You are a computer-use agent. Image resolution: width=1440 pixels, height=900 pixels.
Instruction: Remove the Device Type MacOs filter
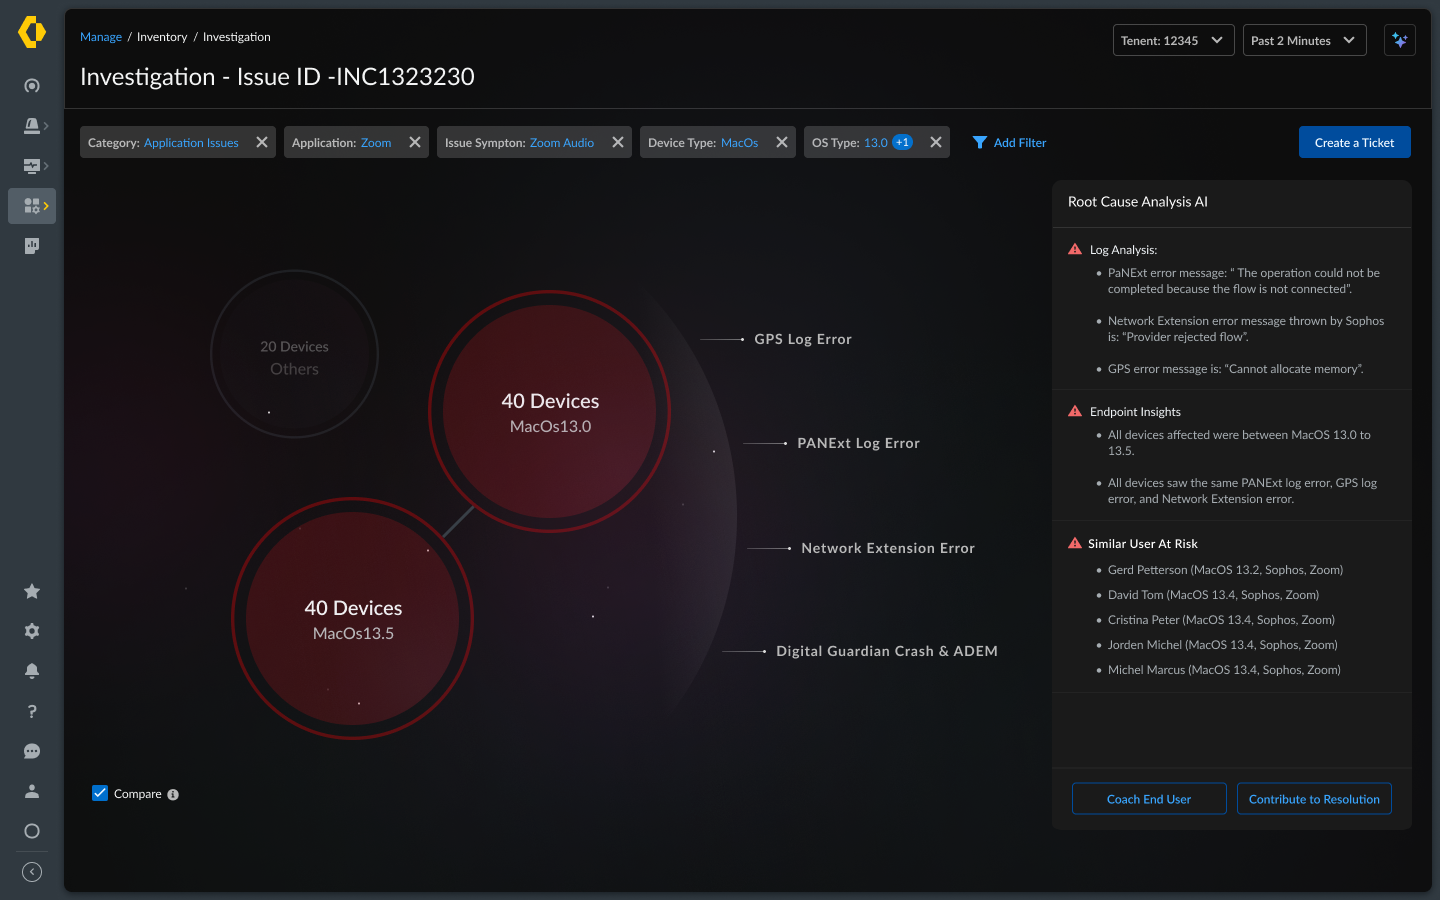click(x=782, y=142)
